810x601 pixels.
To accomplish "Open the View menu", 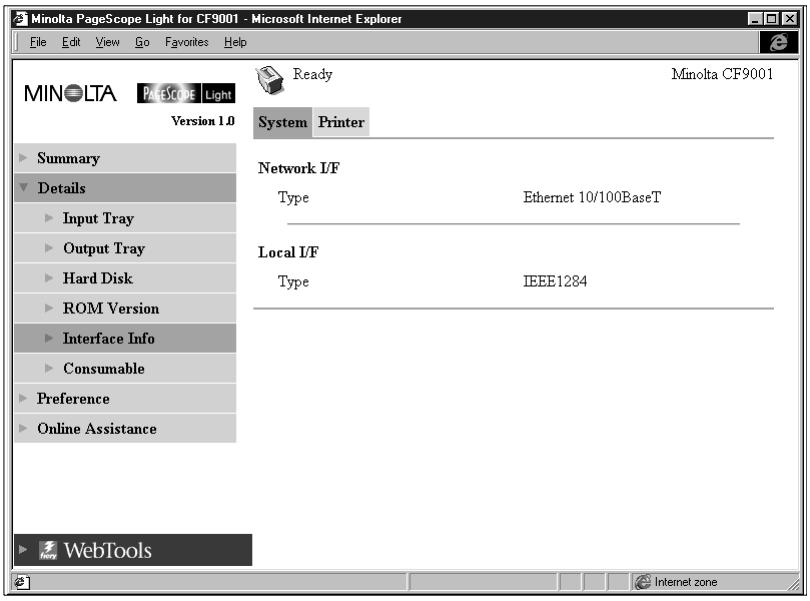I will [107, 42].
